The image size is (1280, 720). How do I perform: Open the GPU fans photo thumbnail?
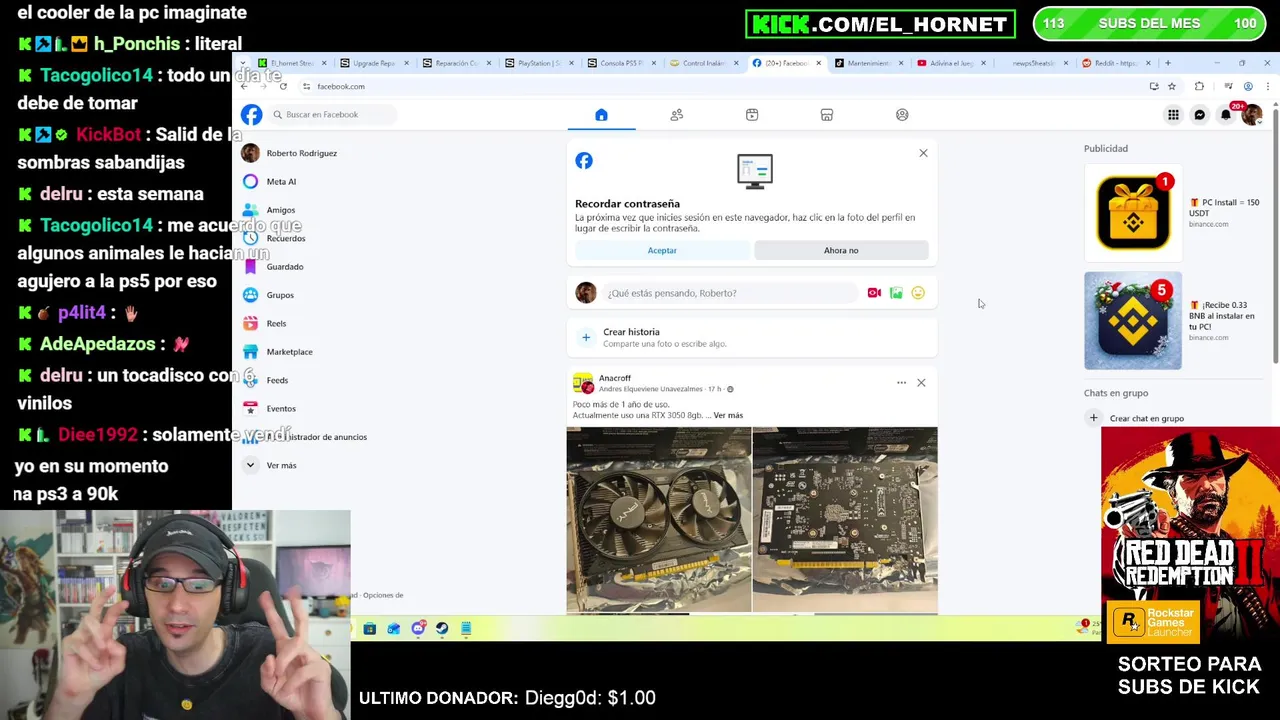(659, 519)
